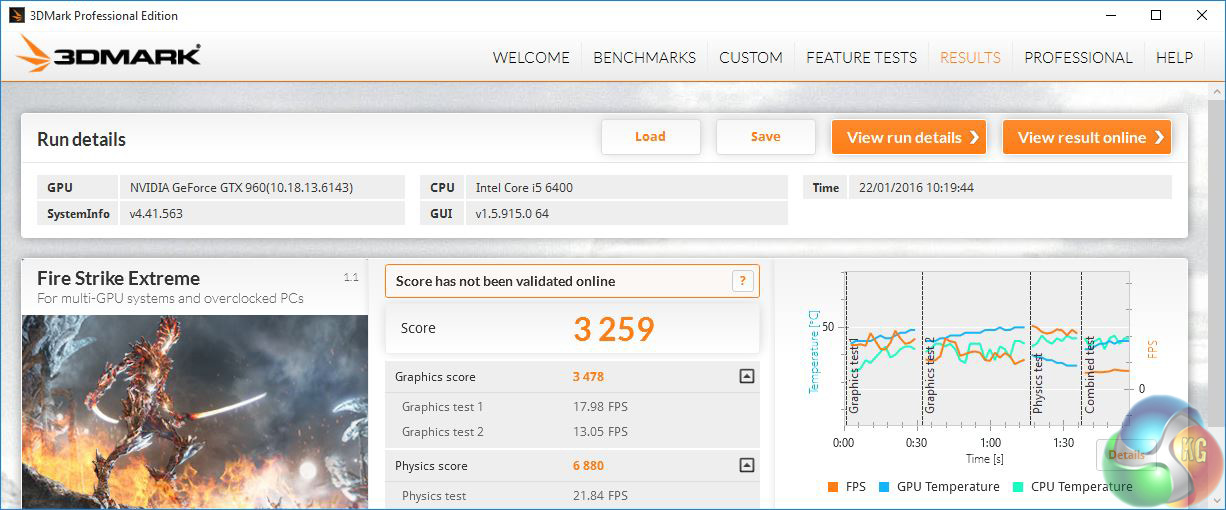The image size is (1226, 510).
Task: Open the Feature Tests tab
Action: (x=861, y=57)
